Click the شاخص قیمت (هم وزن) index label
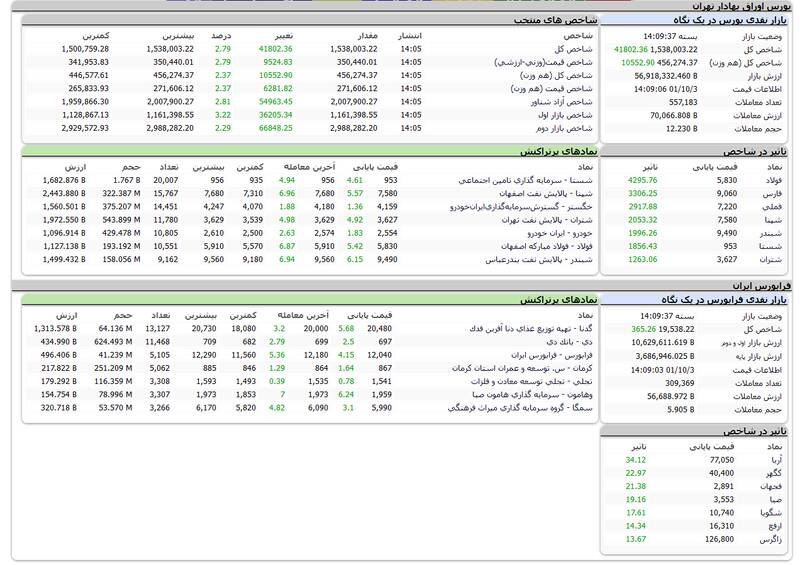Viewport: 800px width, 565px height. click(x=552, y=89)
